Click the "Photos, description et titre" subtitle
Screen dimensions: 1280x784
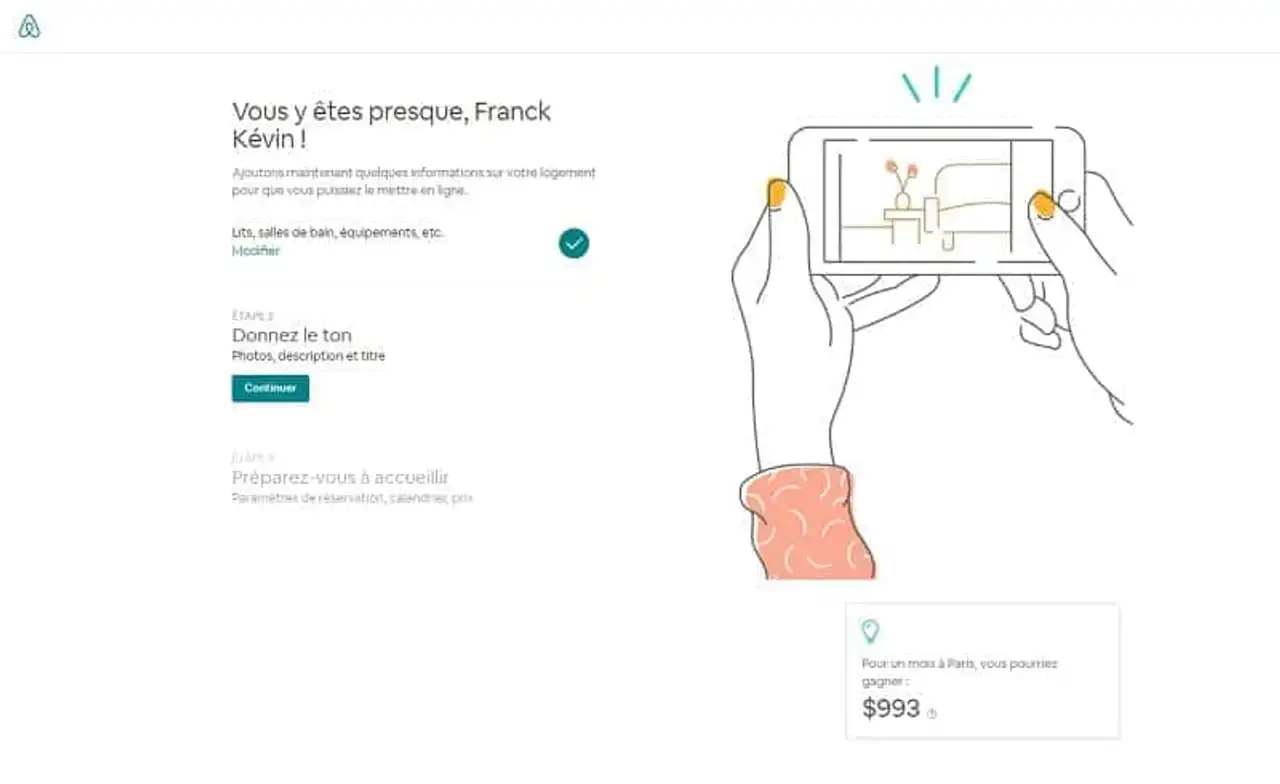(308, 356)
